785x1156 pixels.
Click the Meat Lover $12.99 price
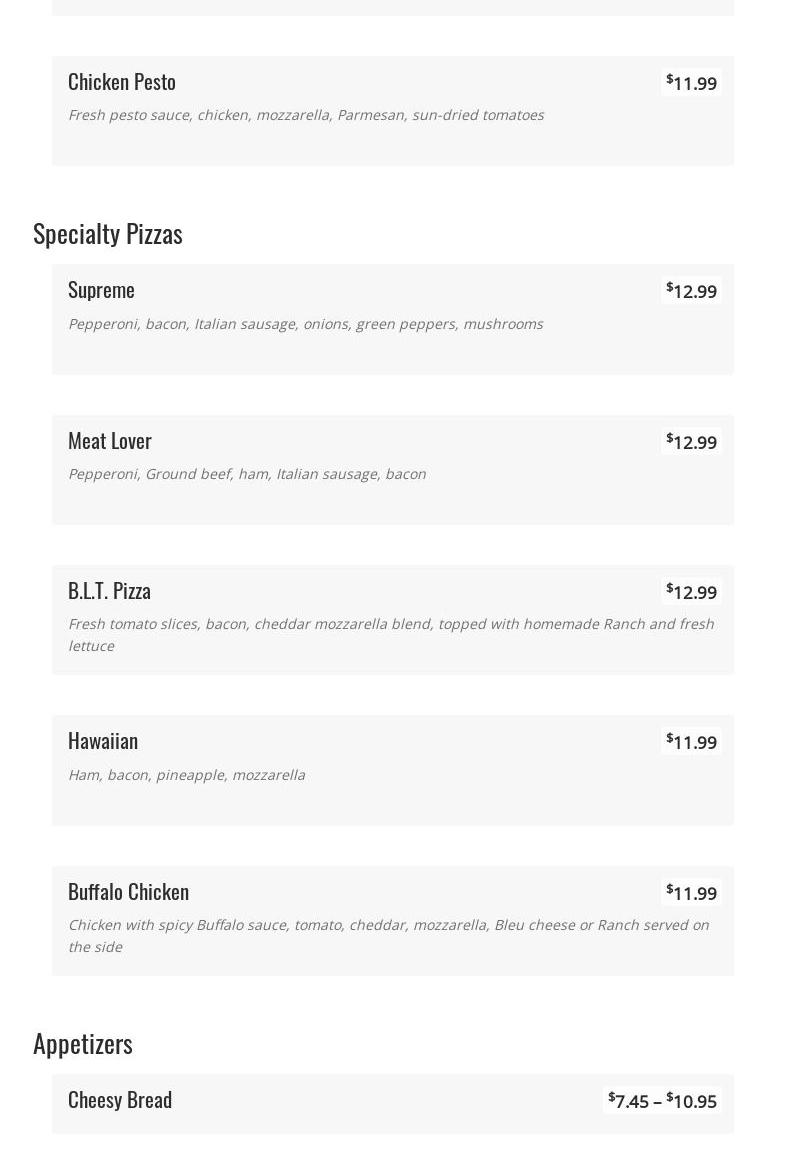(692, 442)
